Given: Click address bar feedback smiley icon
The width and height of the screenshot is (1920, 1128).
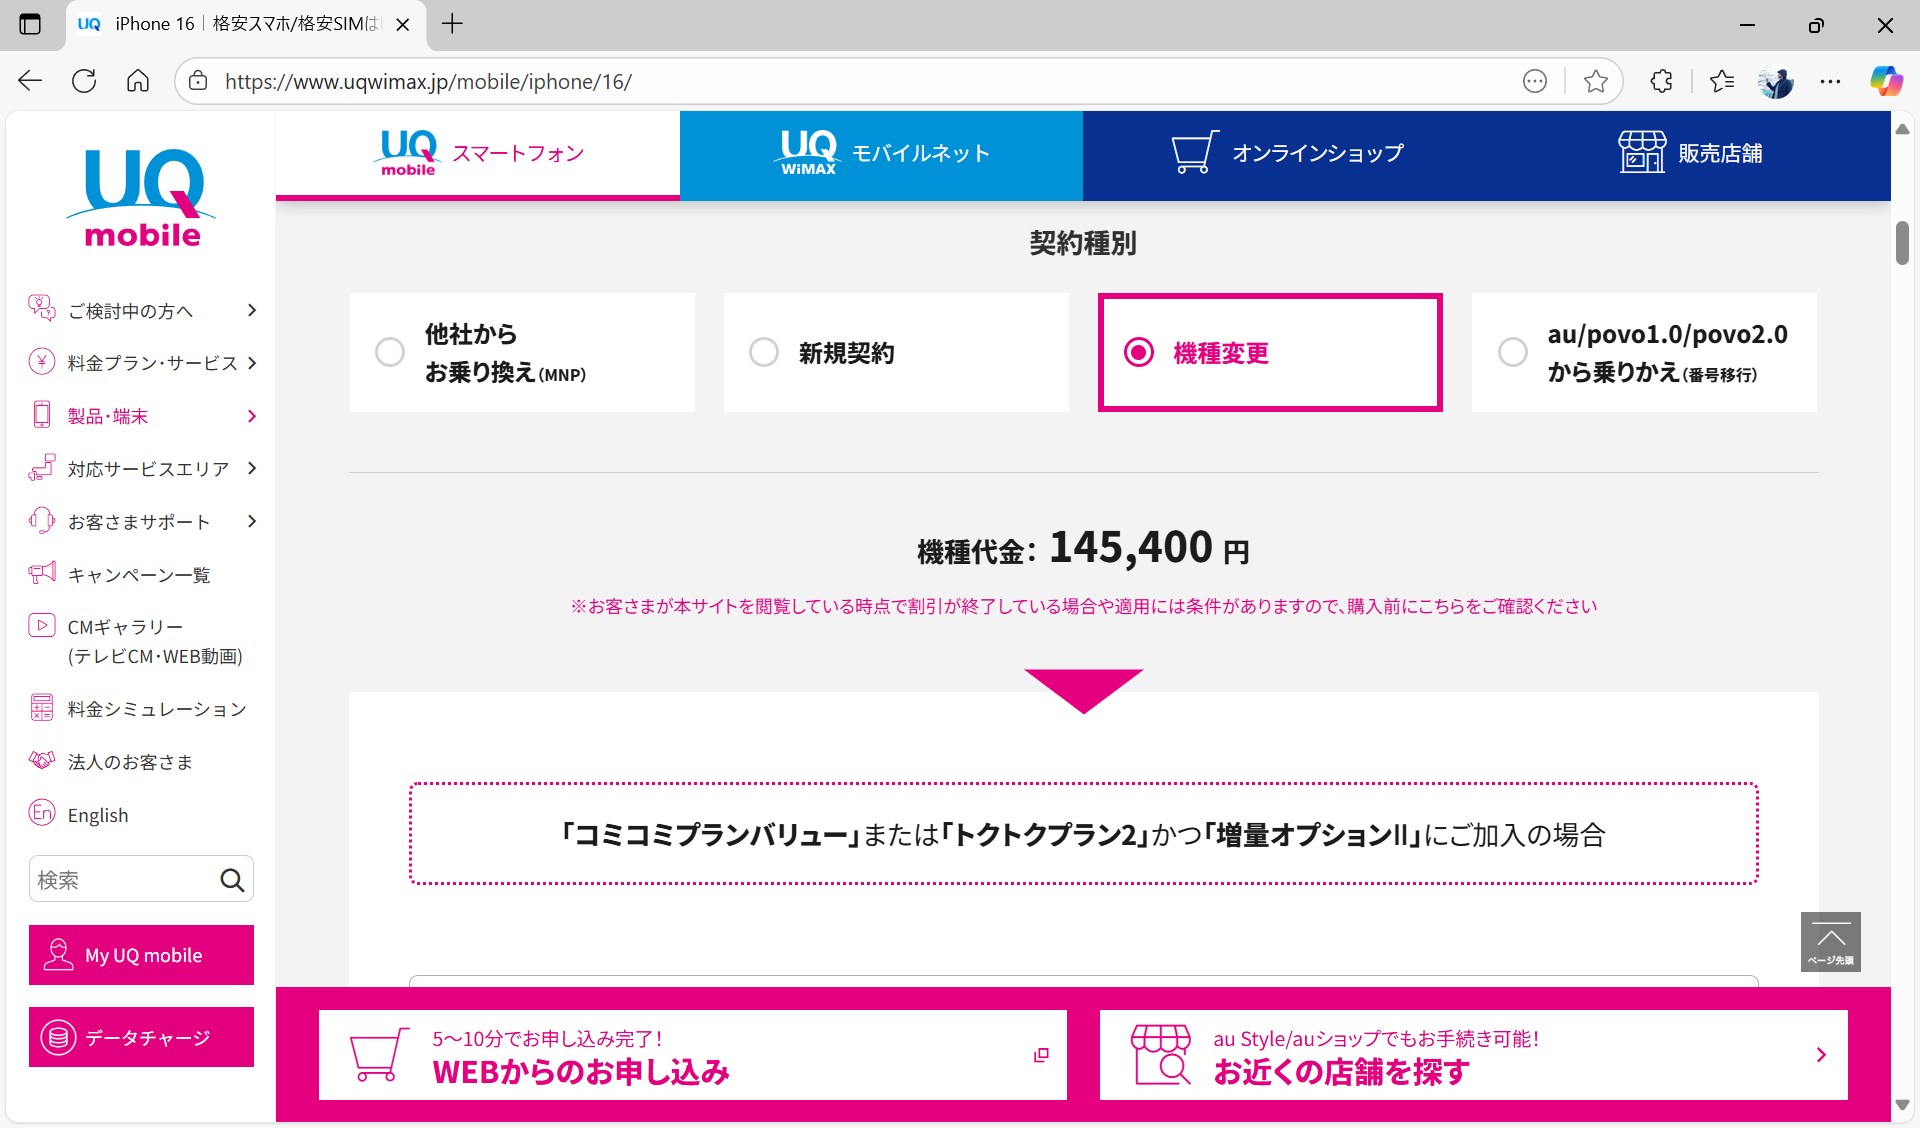Looking at the screenshot, I should [1535, 81].
